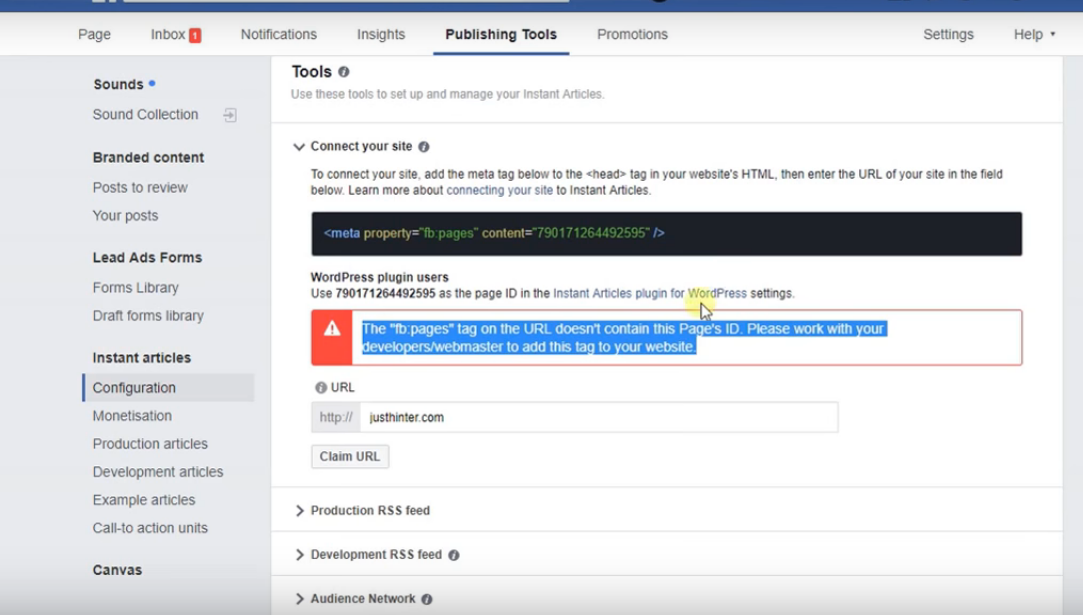Open Posts to review in sidebar
The image size is (1083, 615).
tap(140, 187)
